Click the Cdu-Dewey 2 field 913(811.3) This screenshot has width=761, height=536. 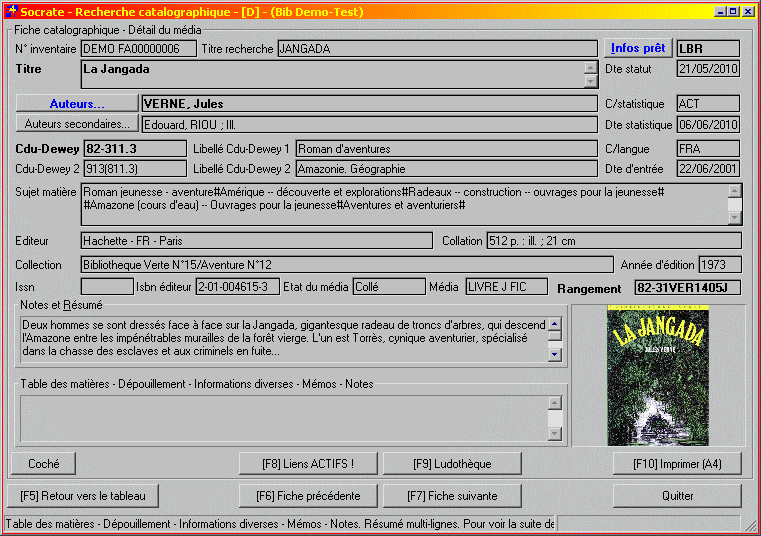tap(135, 169)
